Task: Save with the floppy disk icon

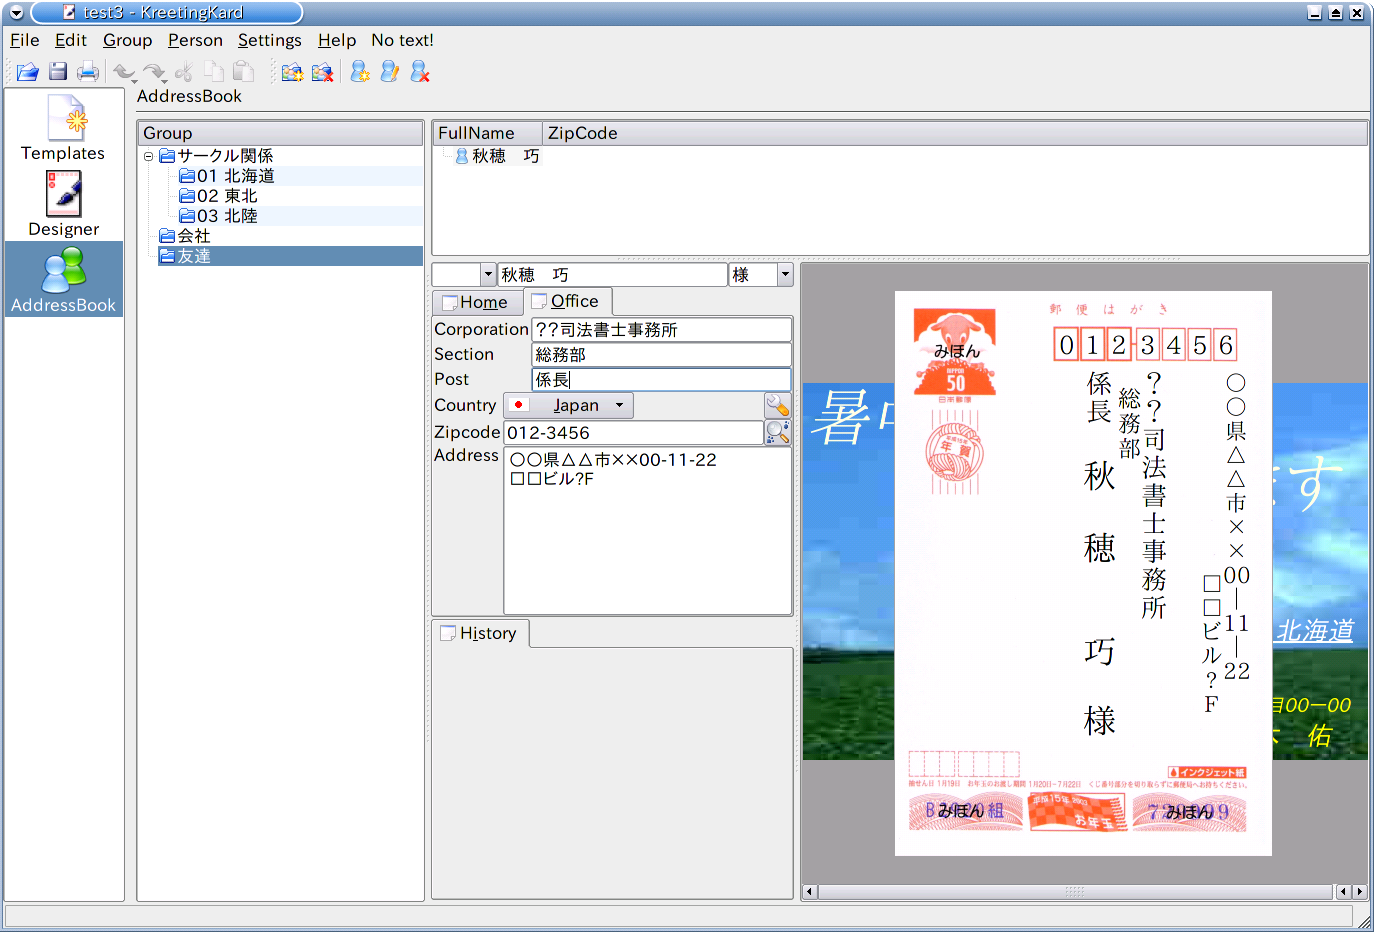Action: point(58,72)
